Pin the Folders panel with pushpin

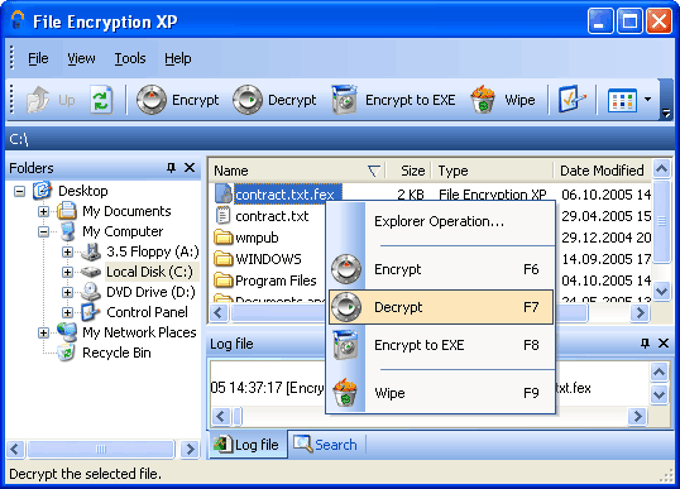point(171,168)
